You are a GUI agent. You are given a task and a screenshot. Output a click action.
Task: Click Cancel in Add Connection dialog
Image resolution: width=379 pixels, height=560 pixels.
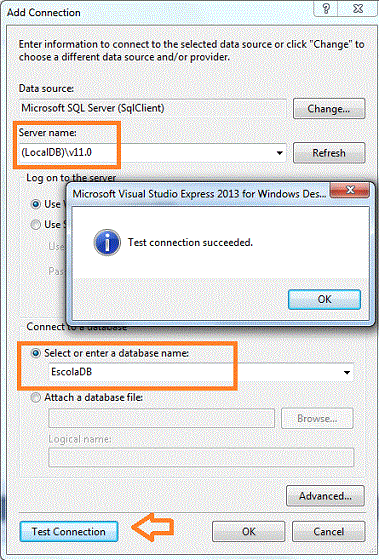click(x=329, y=531)
